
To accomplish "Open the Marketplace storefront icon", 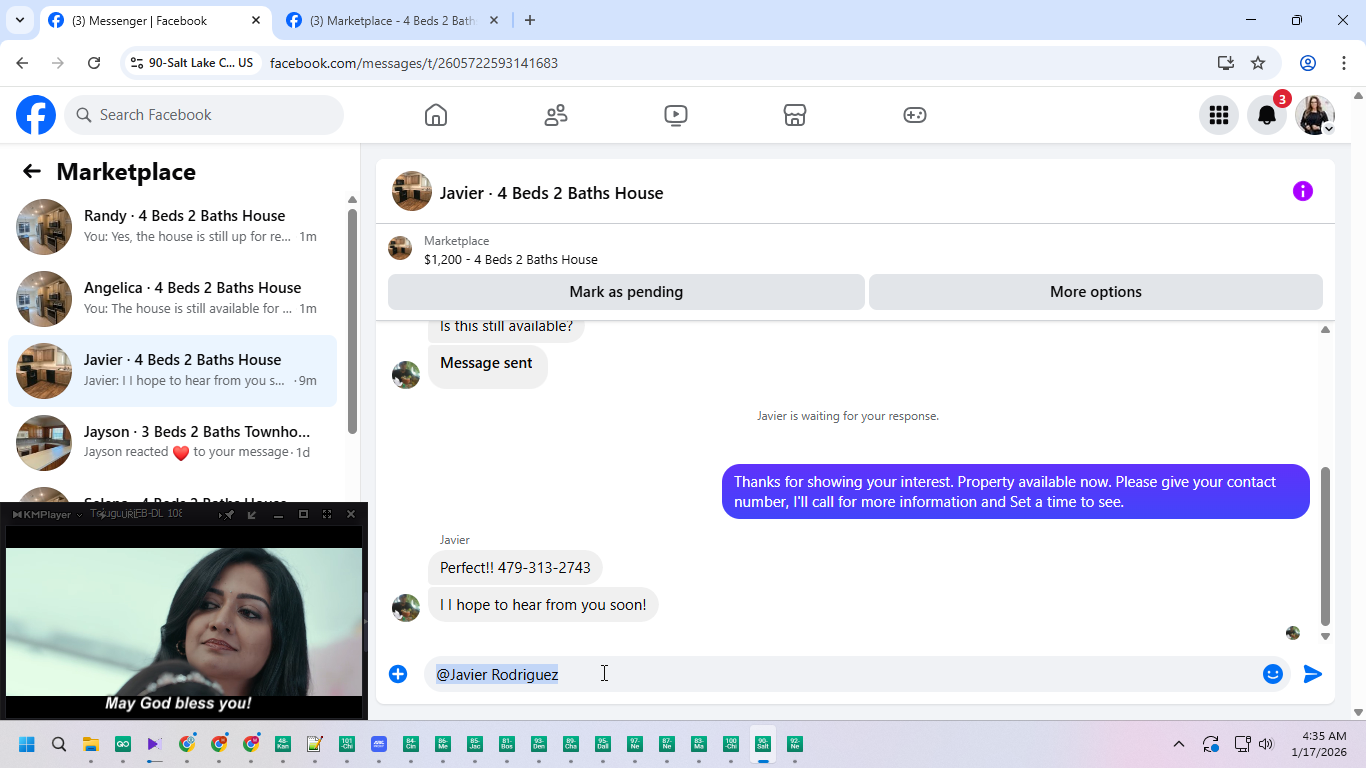I will pyautogui.click(x=795, y=115).
